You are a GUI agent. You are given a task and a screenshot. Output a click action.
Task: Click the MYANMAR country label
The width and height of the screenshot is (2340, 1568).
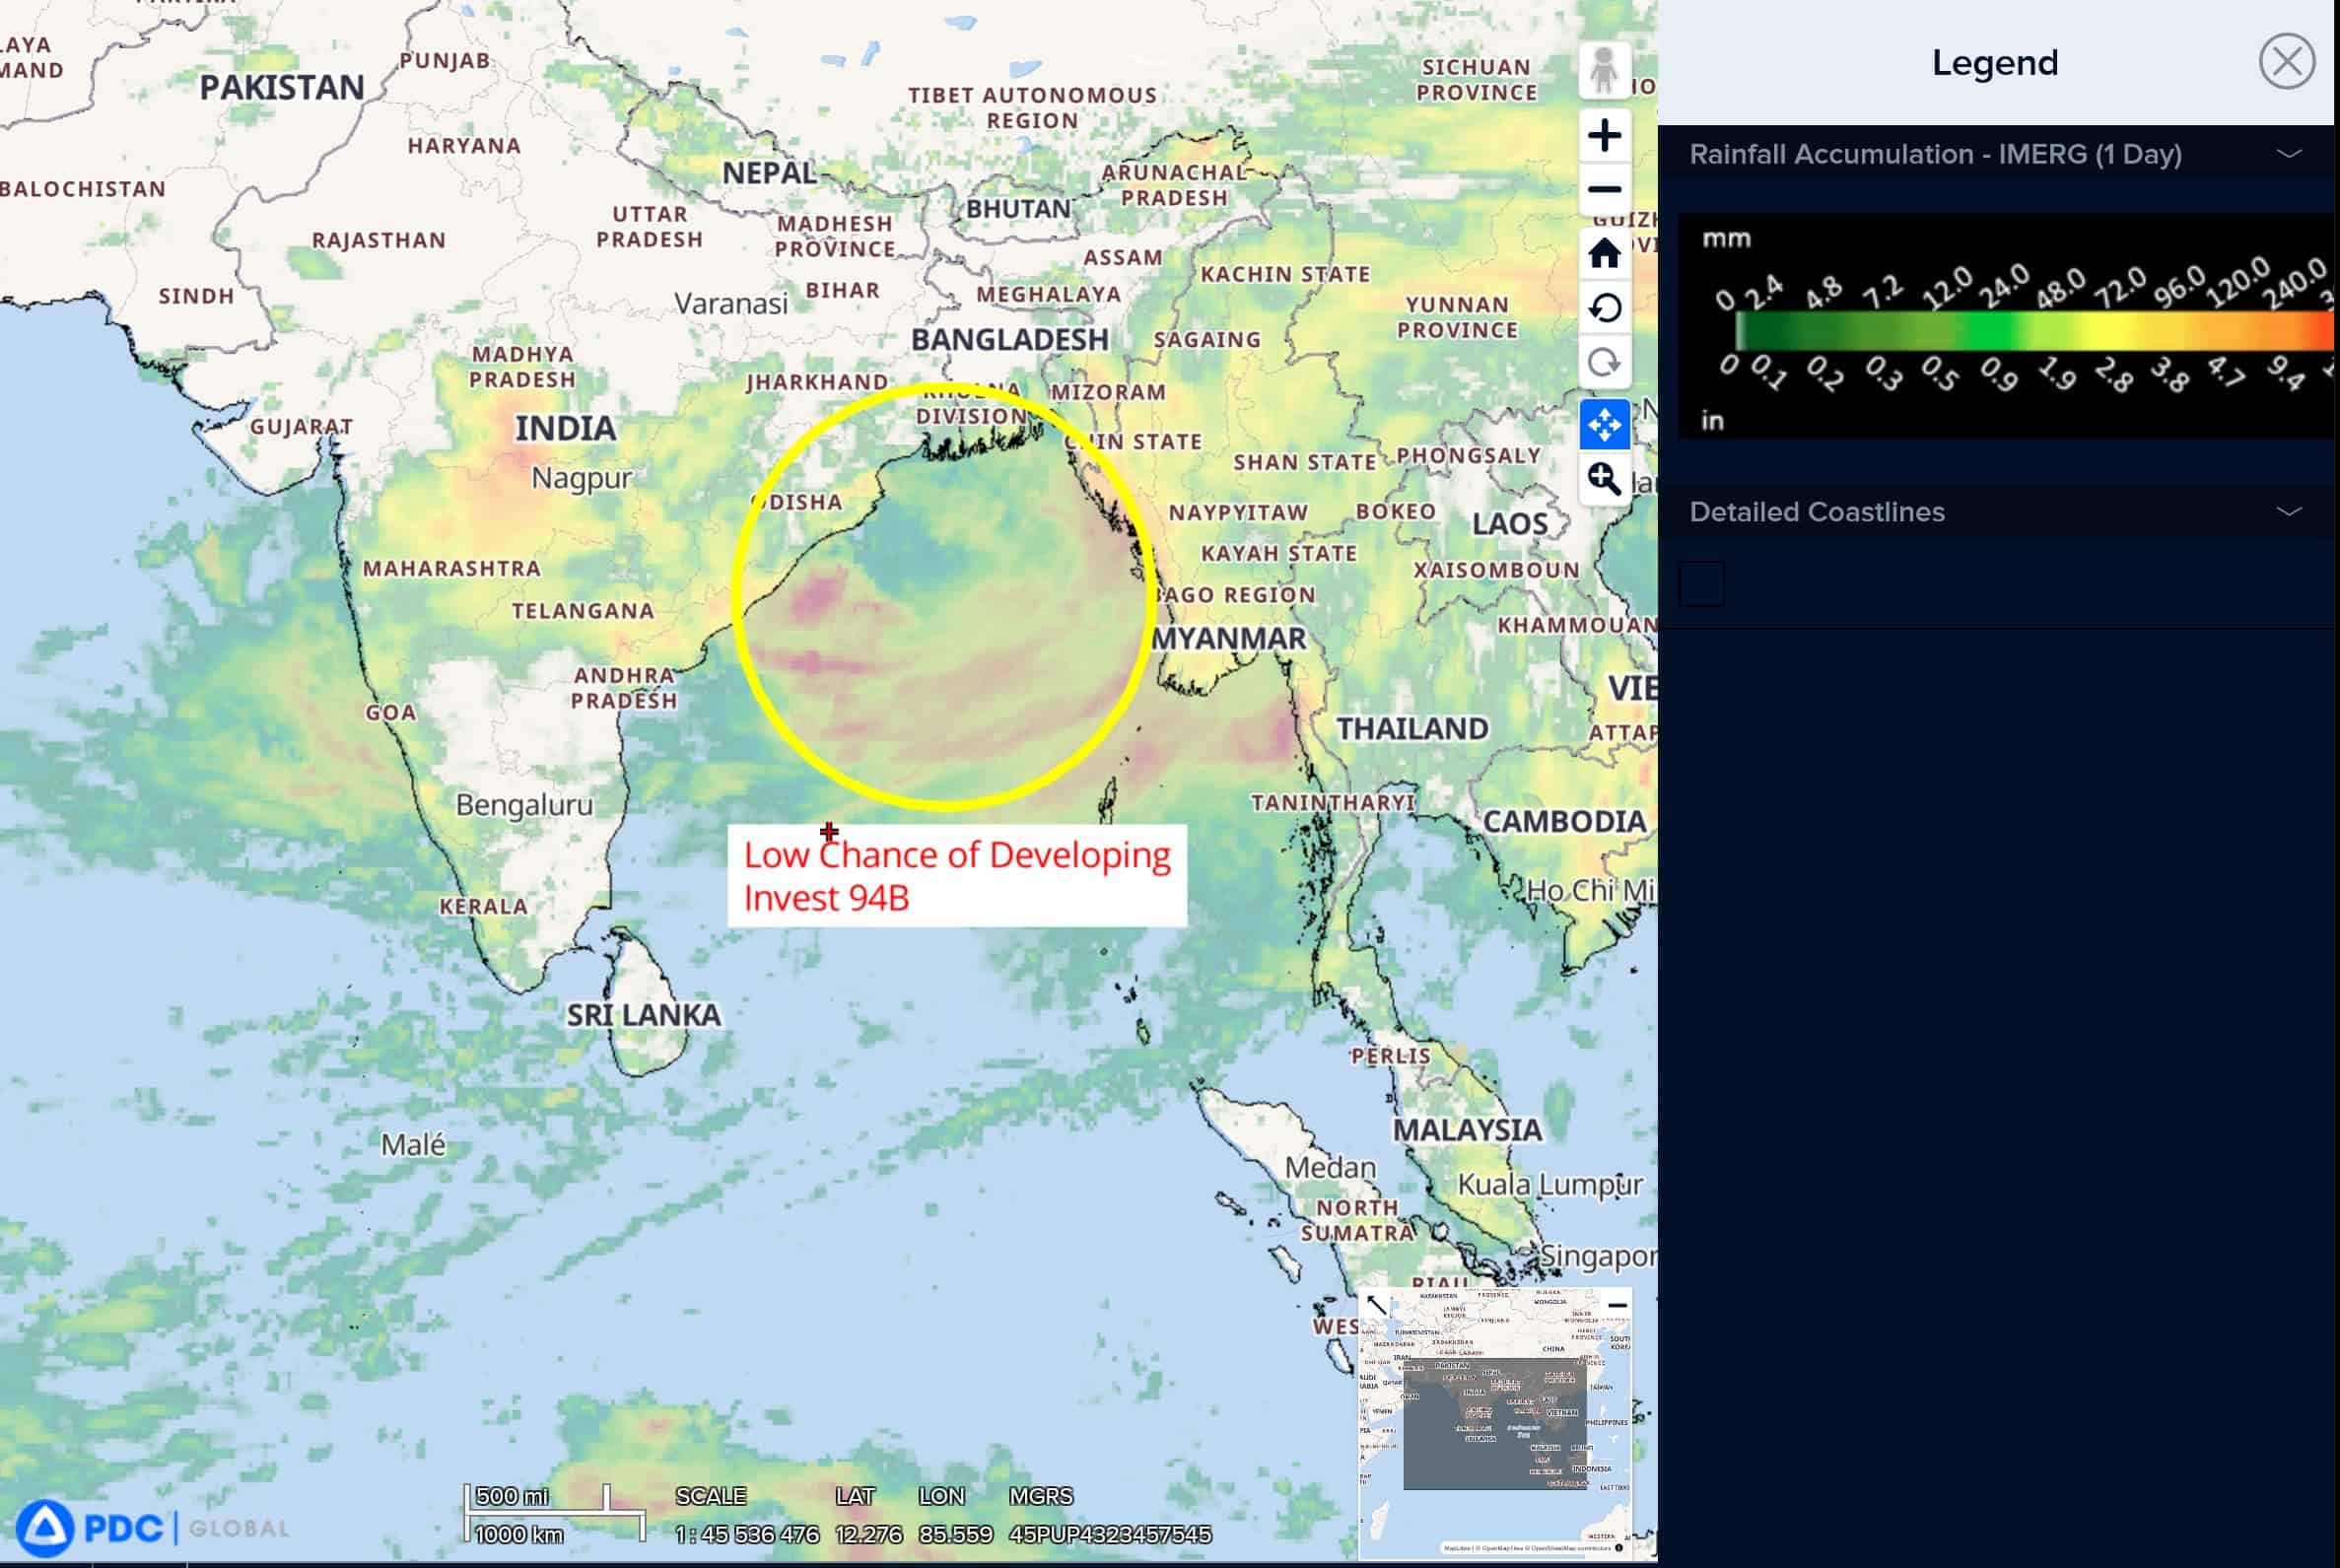tap(1229, 639)
